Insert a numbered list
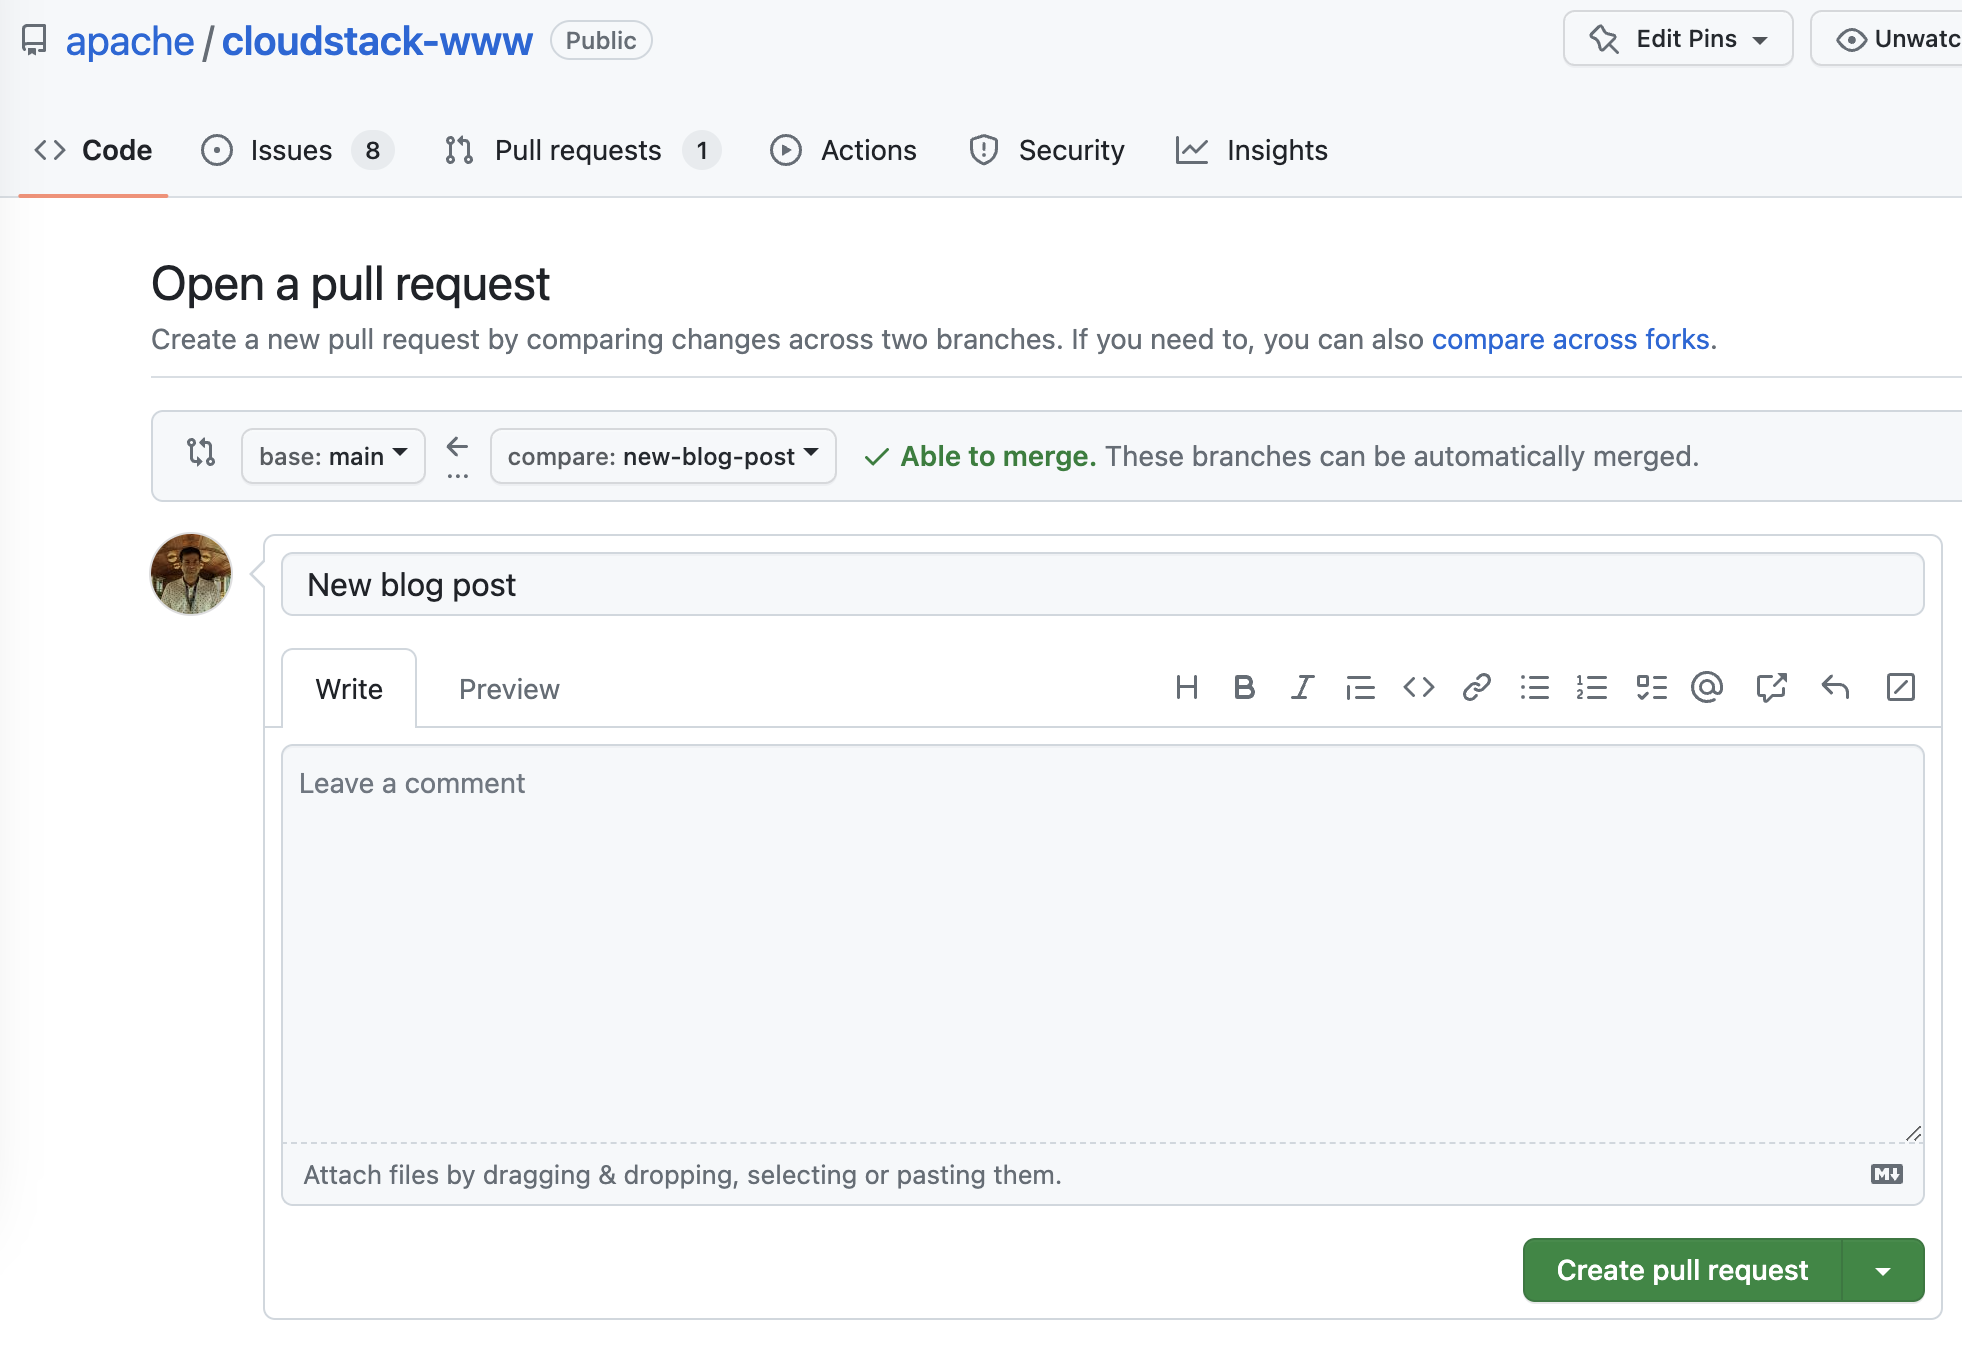The width and height of the screenshot is (1962, 1346). point(1592,688)
